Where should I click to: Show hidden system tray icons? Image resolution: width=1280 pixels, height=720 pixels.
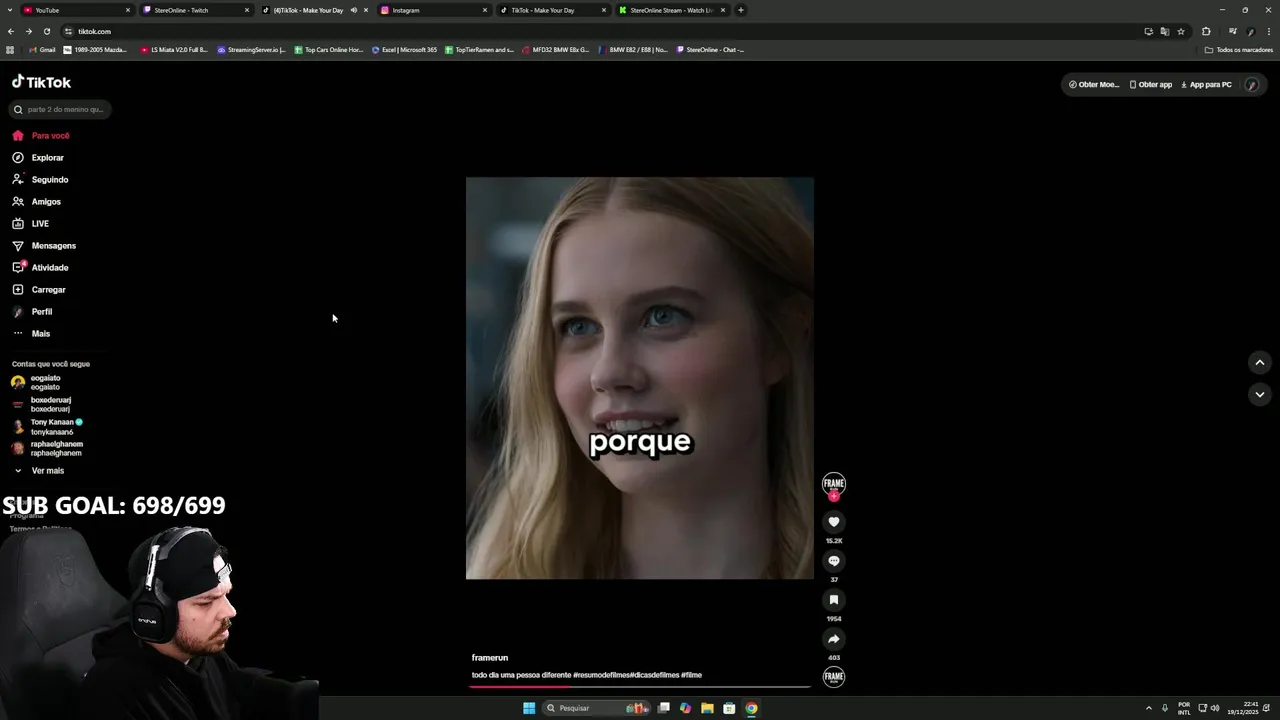coord(1148,708)
